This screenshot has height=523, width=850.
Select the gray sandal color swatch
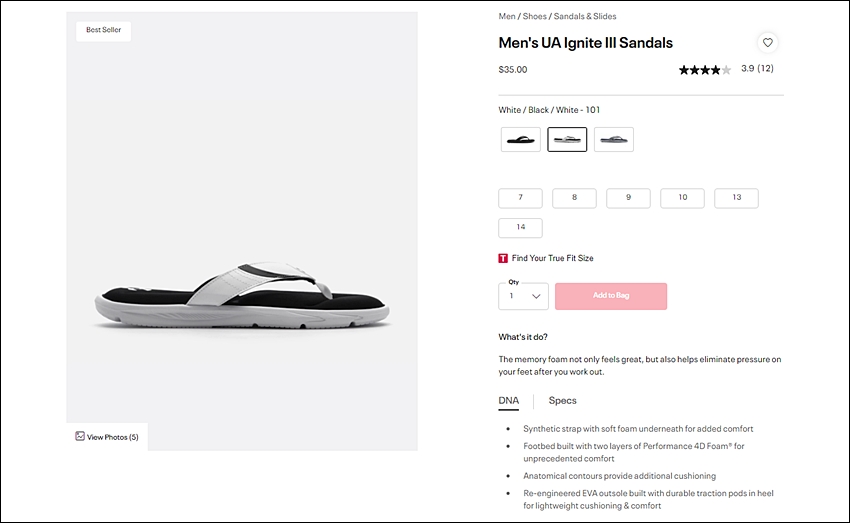point(614,140)
